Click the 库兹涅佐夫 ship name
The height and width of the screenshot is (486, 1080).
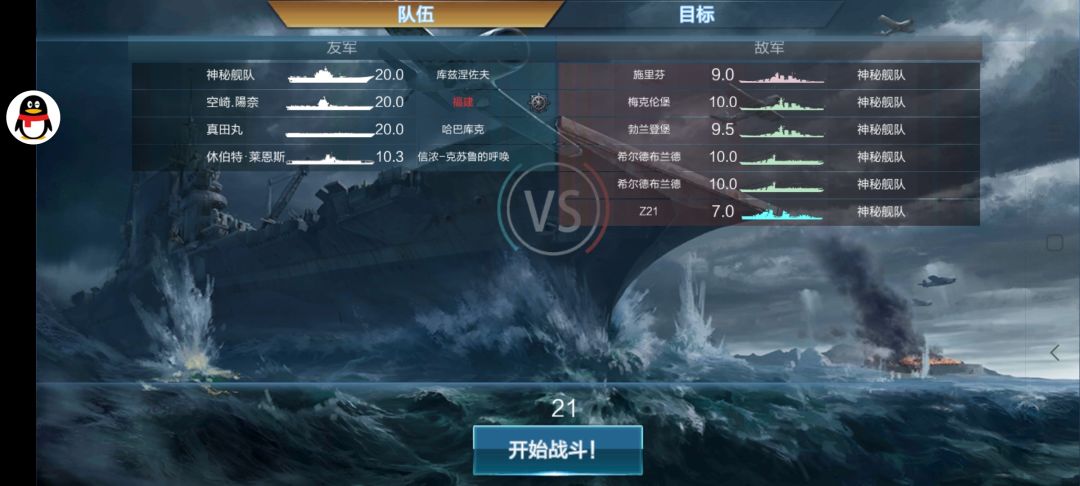click(x=463, y=74)
